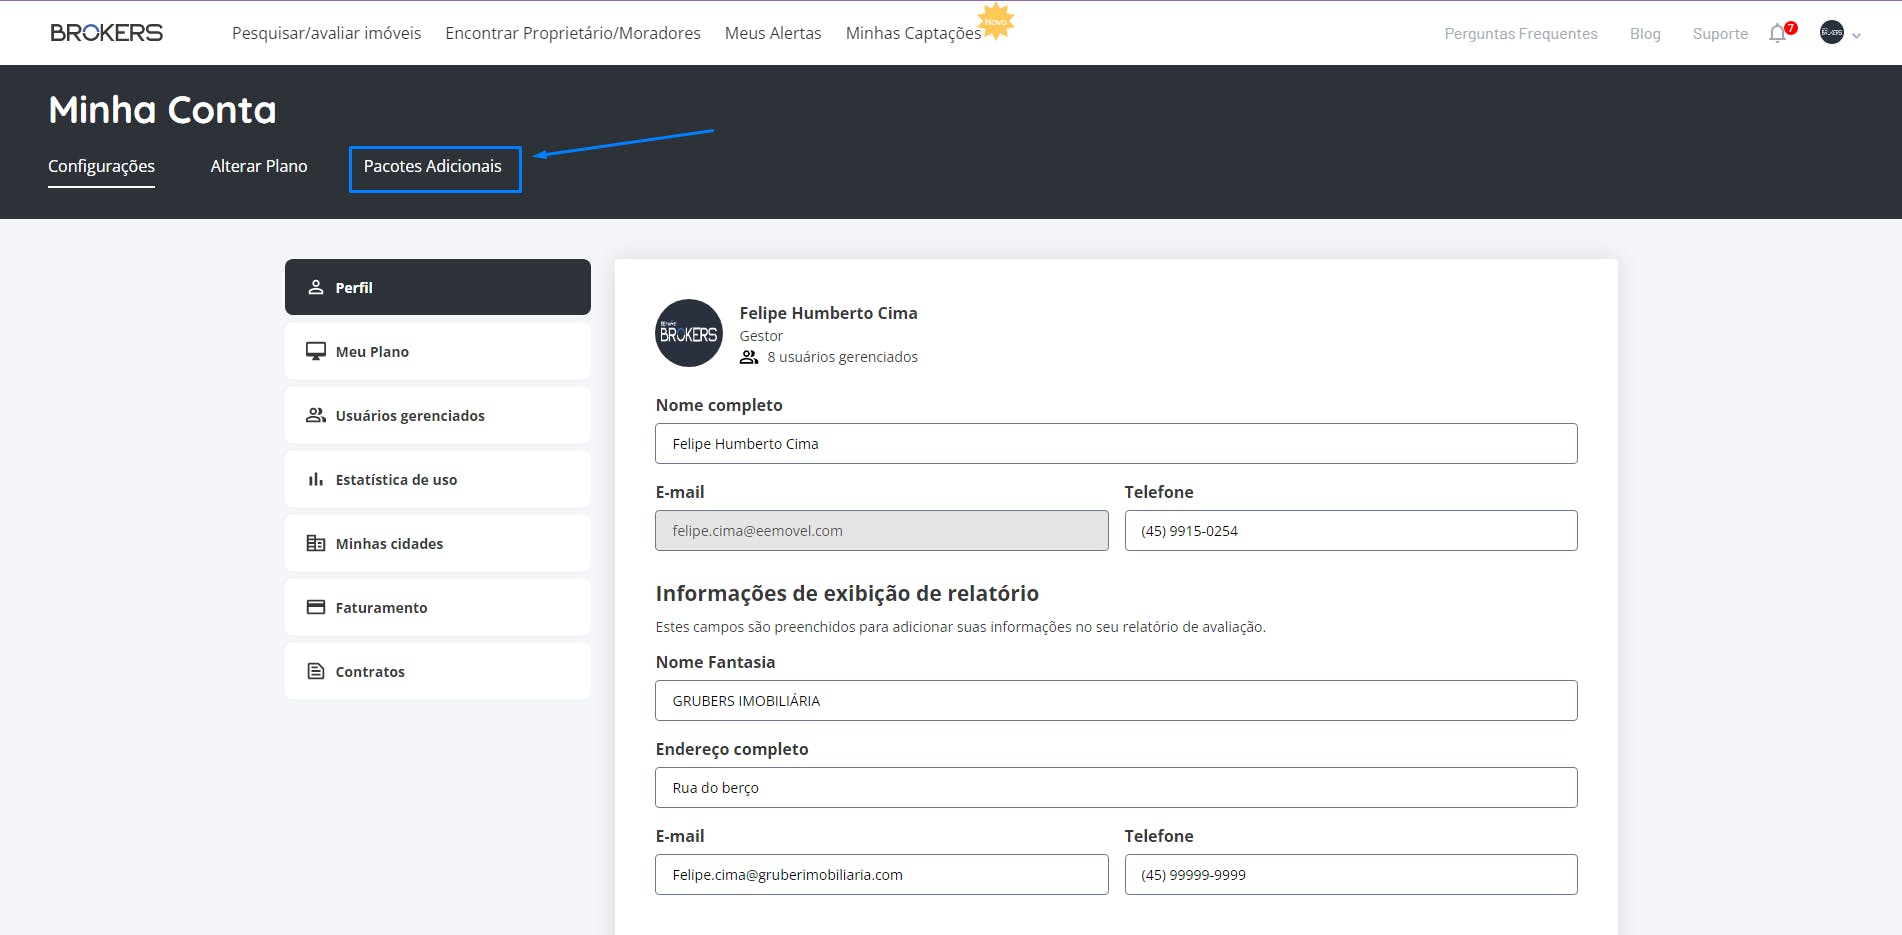
Task: Switch to Alterar Plano tab
Action: pyautogui.click(x=259, y=166)
